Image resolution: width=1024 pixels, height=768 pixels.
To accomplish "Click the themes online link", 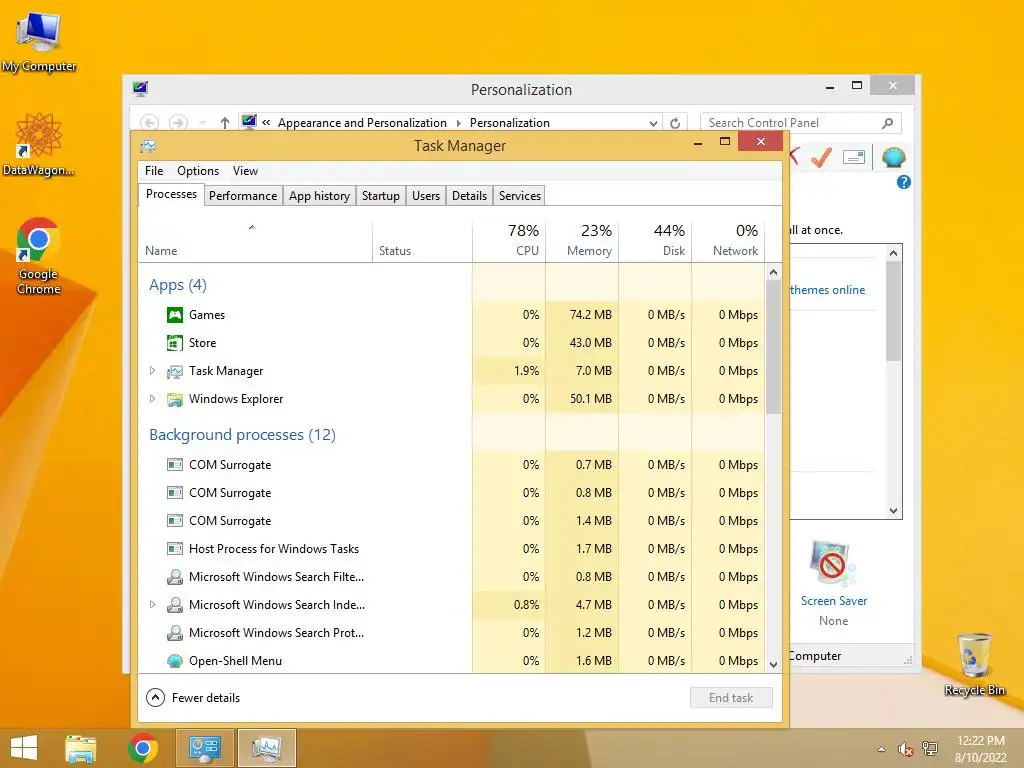I will pos(827,290).
